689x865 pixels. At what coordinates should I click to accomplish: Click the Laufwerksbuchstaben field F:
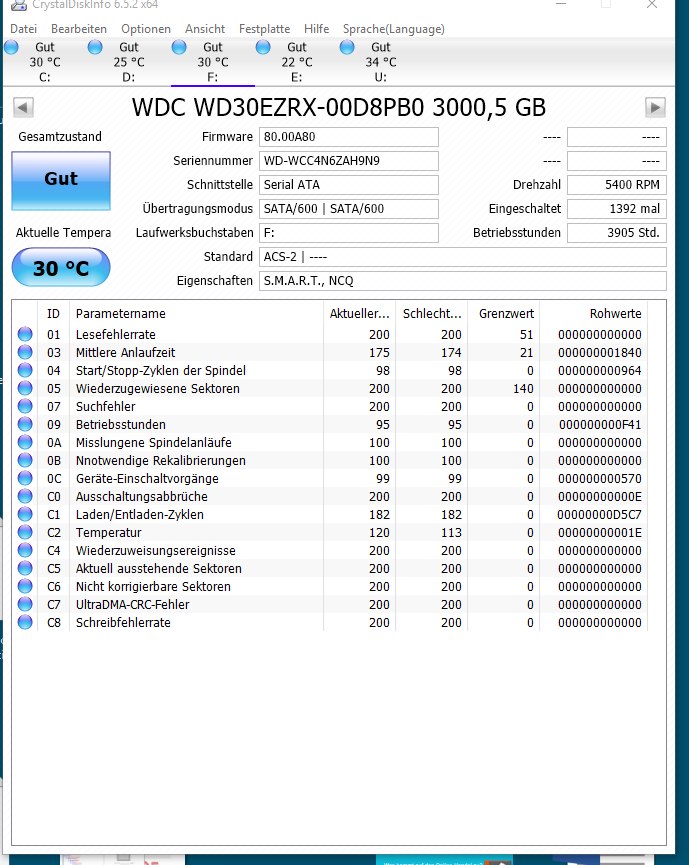point(349,233)
